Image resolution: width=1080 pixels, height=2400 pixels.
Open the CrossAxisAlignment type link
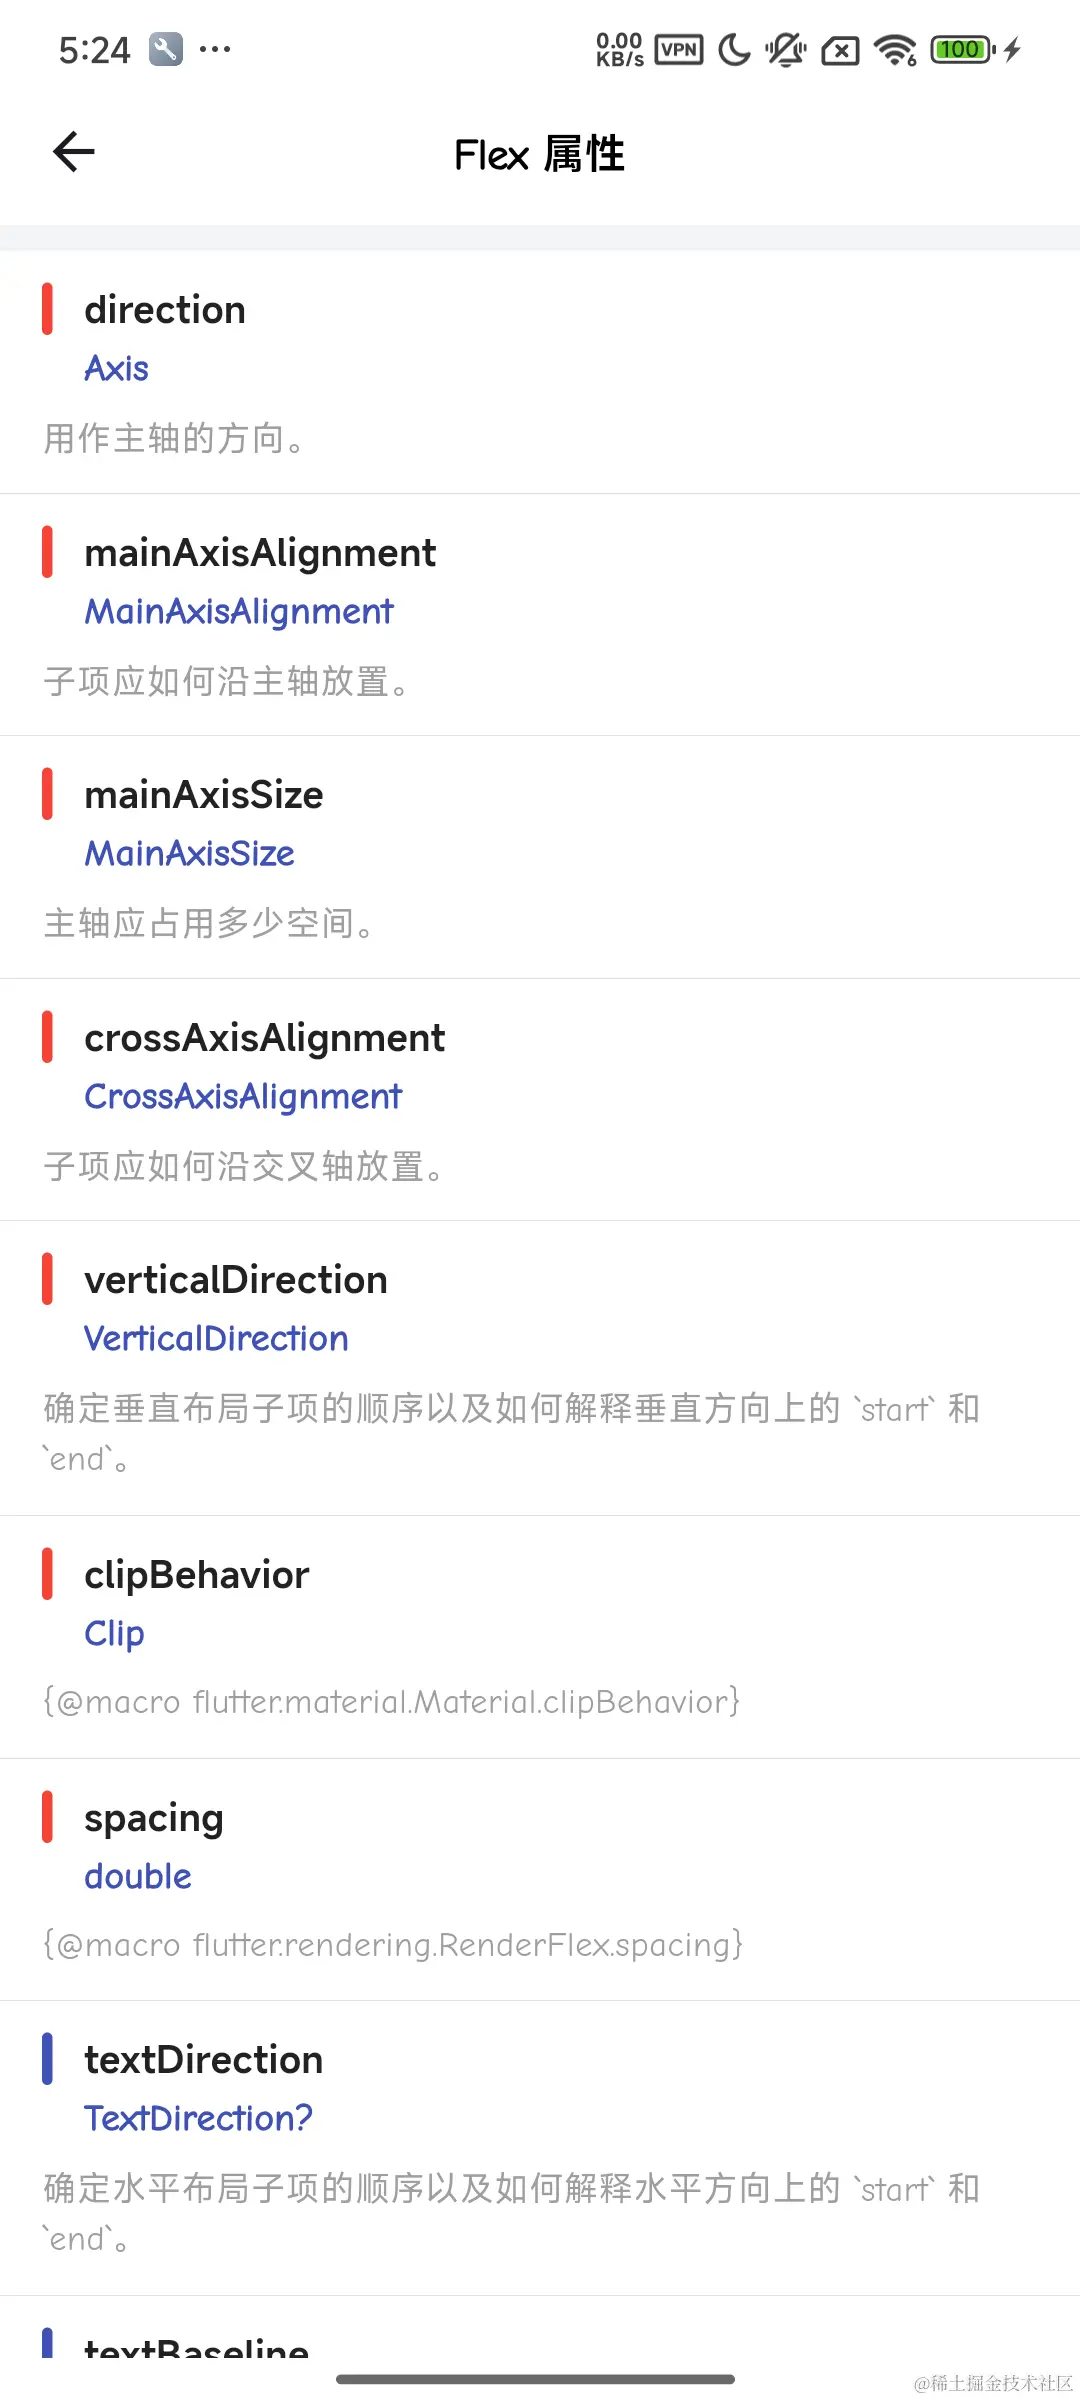(243, 1096)
